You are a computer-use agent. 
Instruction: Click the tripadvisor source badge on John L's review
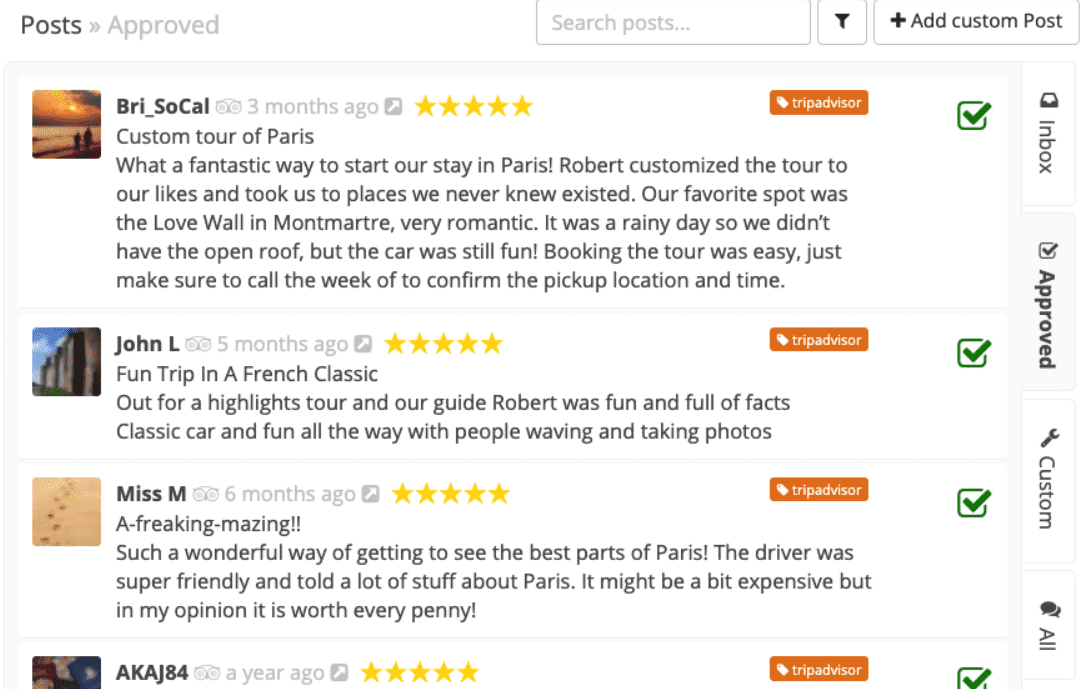pyautogui.click(x=818, y=339)
